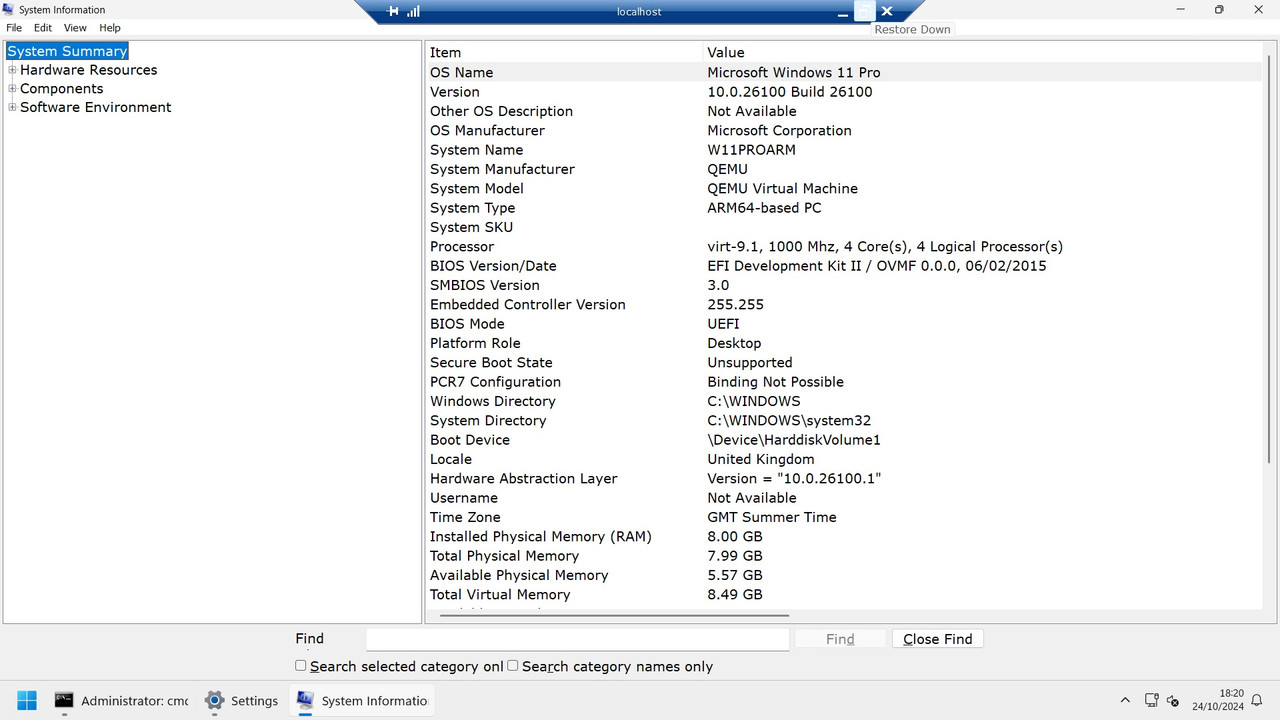Select Software Environment category
Screen dimensions: 1280x720
(96, 107)
